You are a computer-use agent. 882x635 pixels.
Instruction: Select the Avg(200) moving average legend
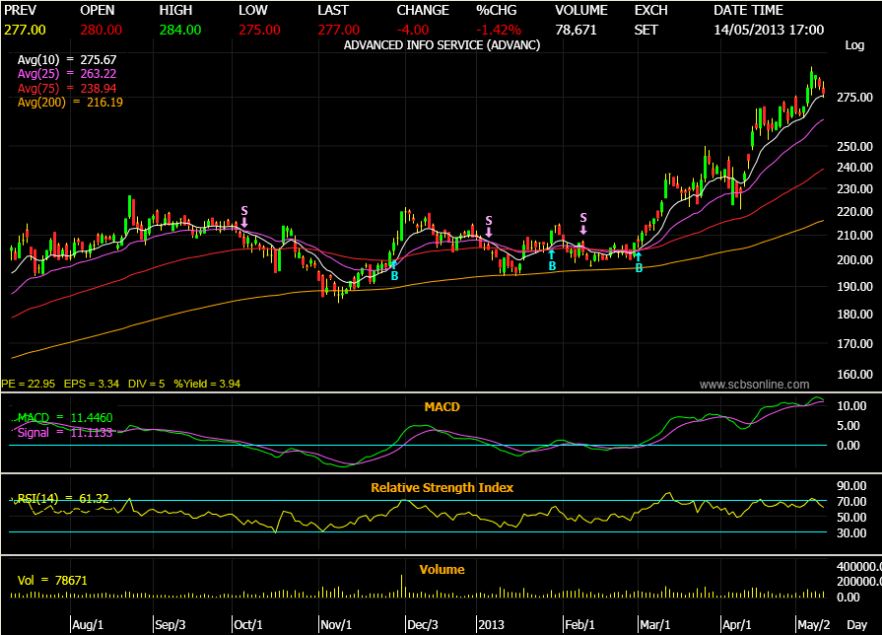click(x=70, y=102)
